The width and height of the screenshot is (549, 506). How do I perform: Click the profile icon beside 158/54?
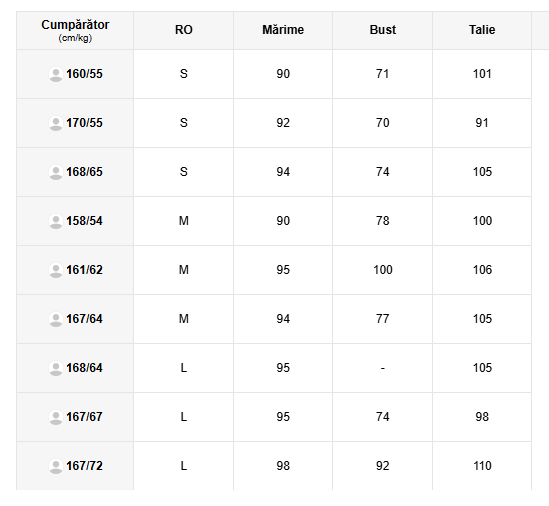(x=56, y=221)
